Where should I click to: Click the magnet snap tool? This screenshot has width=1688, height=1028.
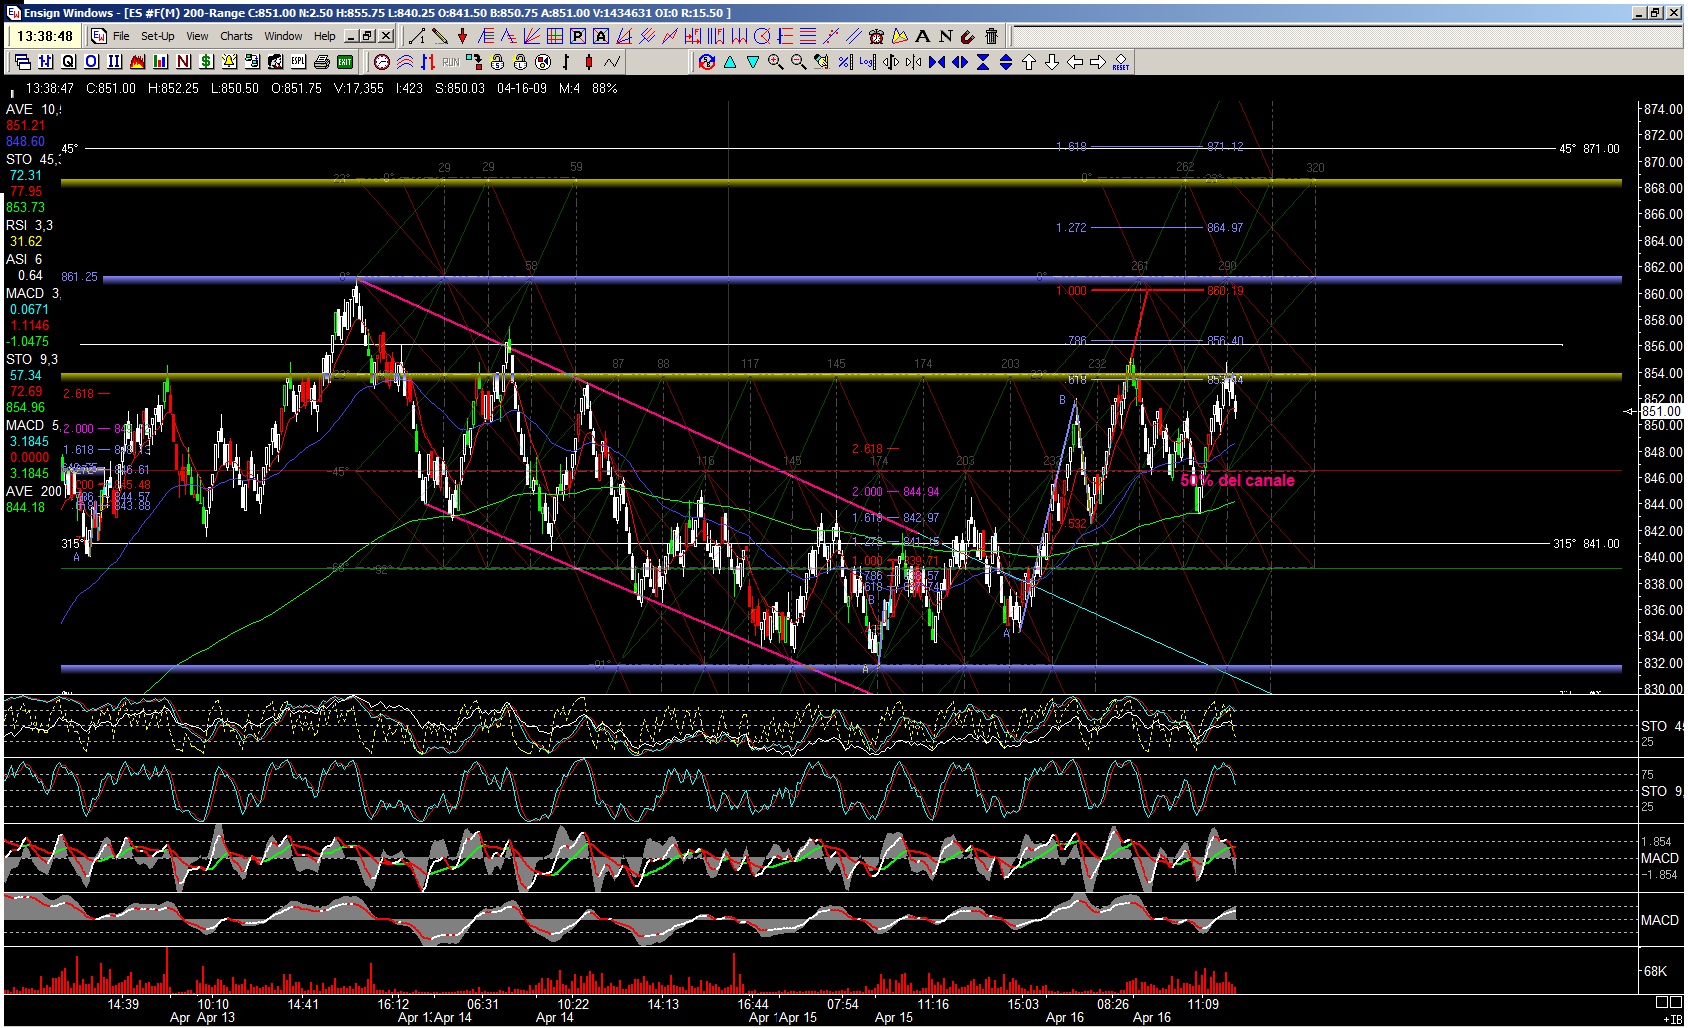pyautogui.click(x=967, y=36)
